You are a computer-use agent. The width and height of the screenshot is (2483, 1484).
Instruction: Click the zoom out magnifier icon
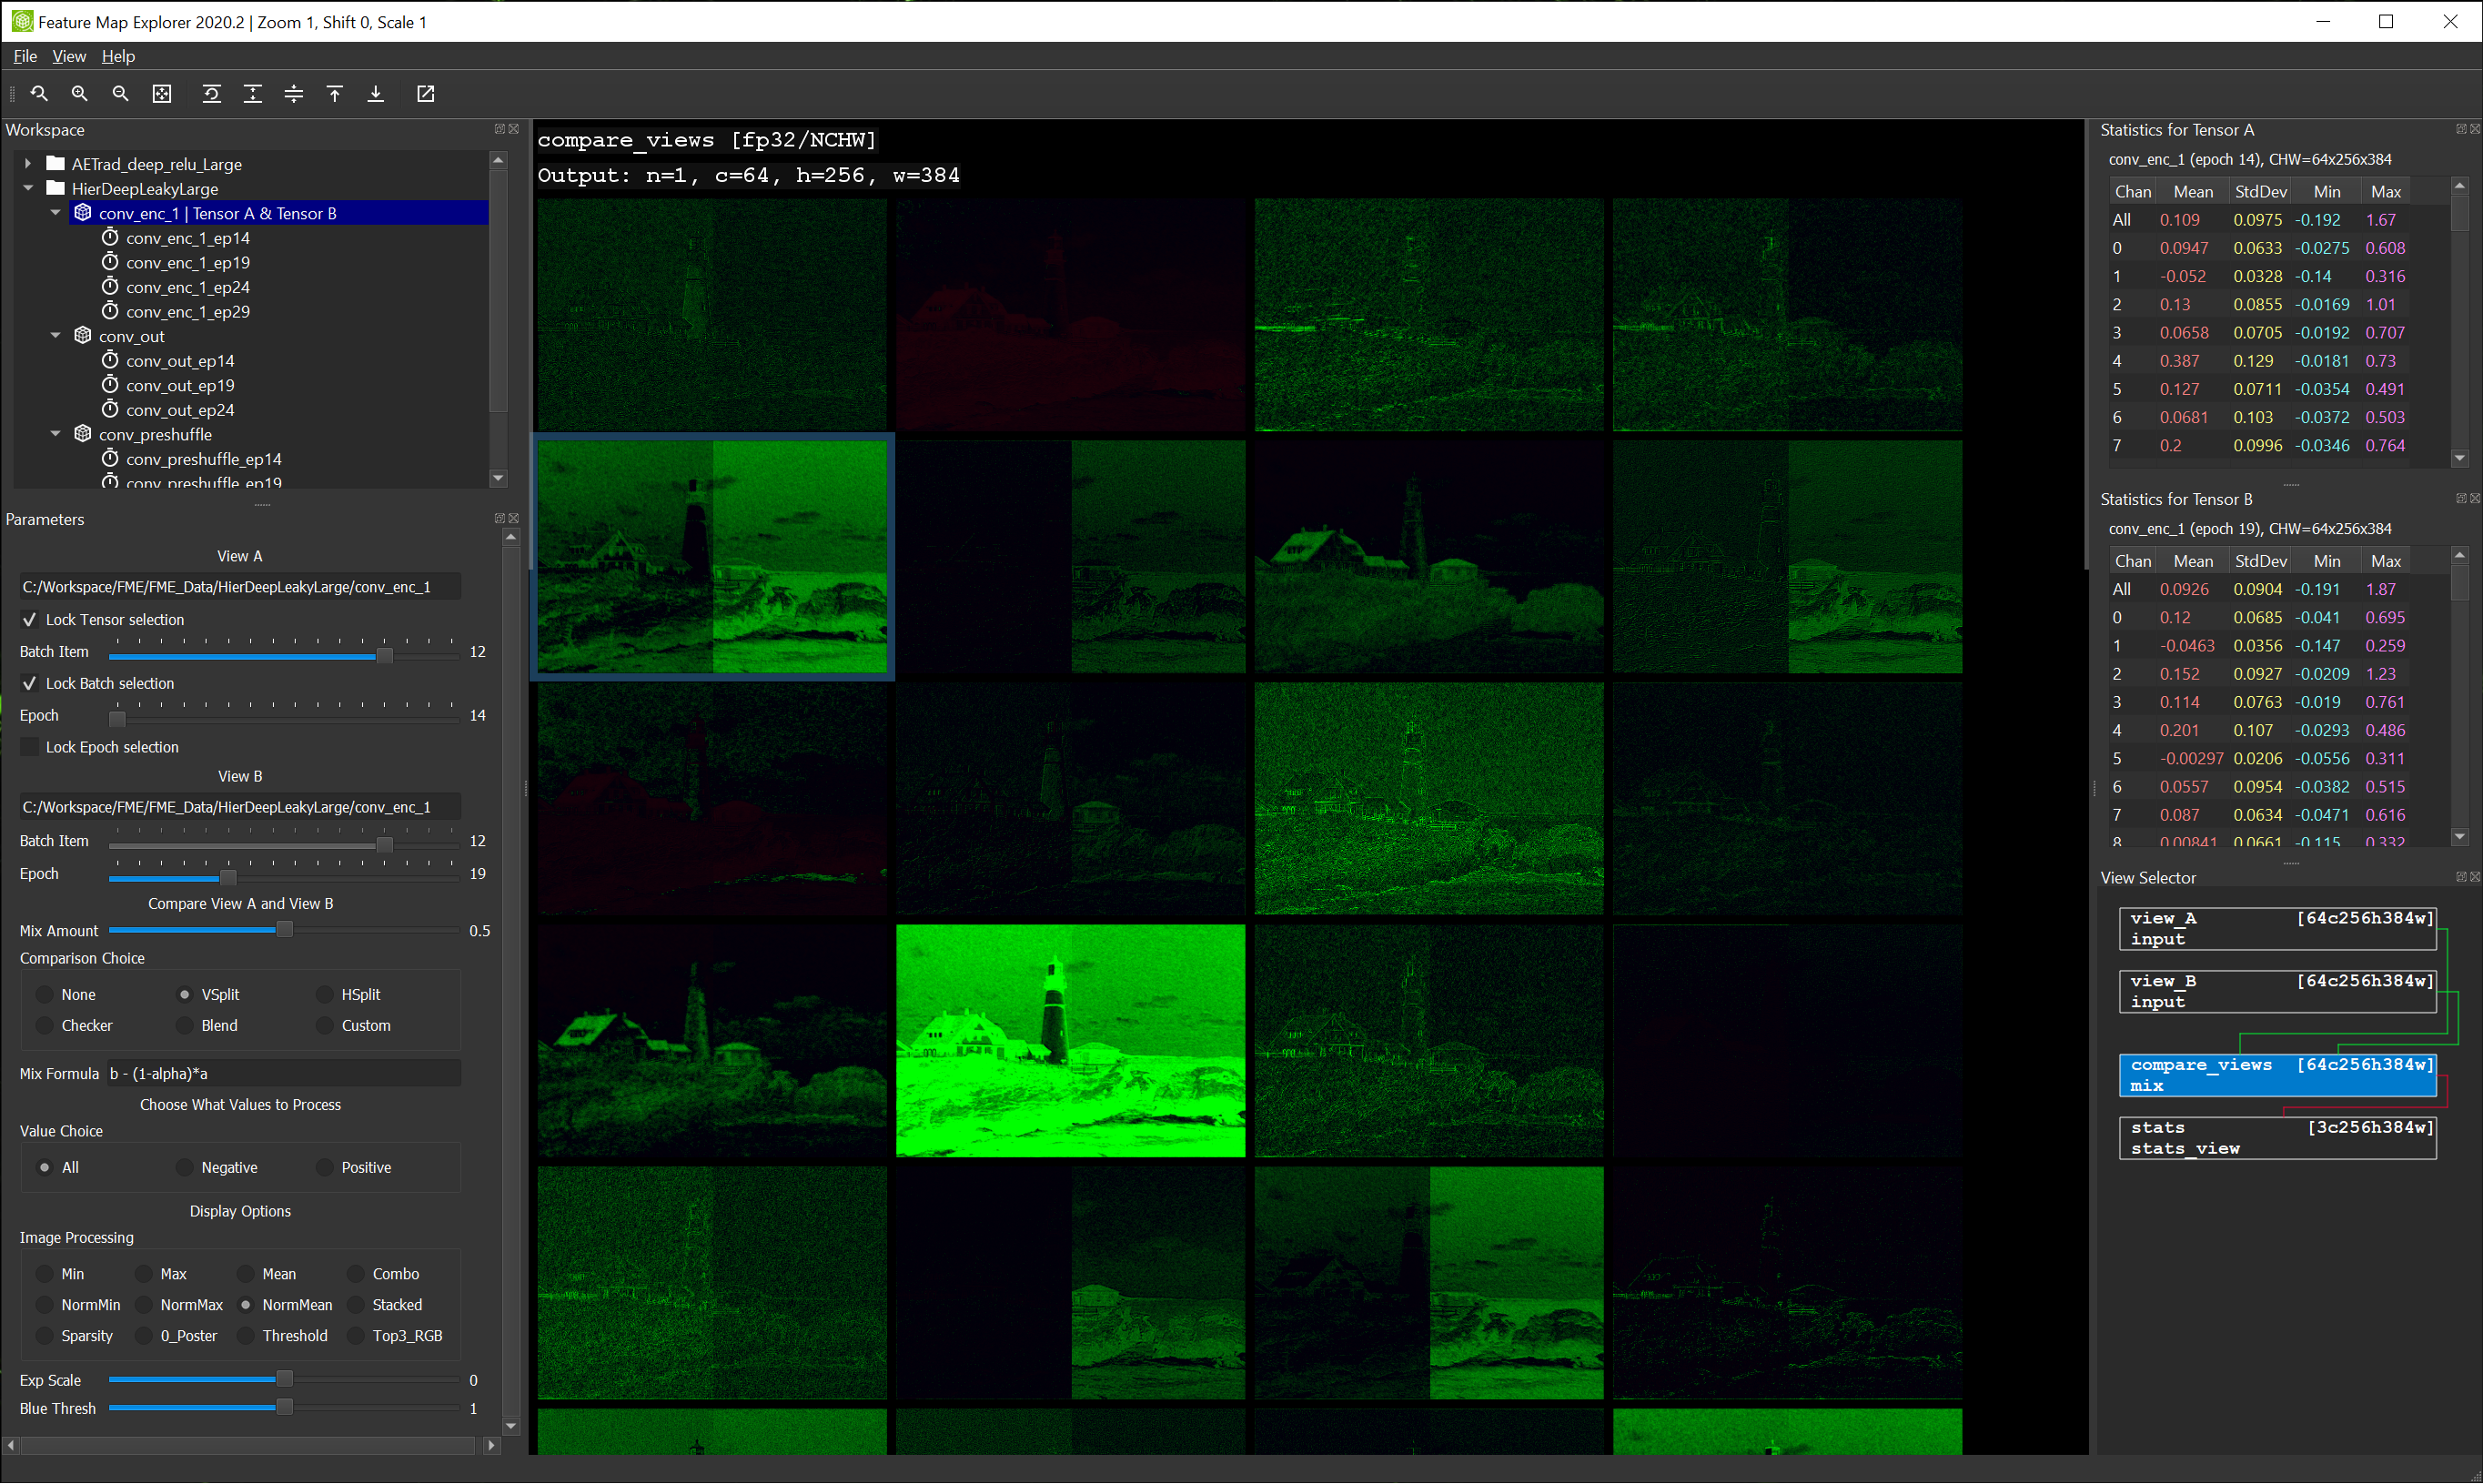pos(120,94)
